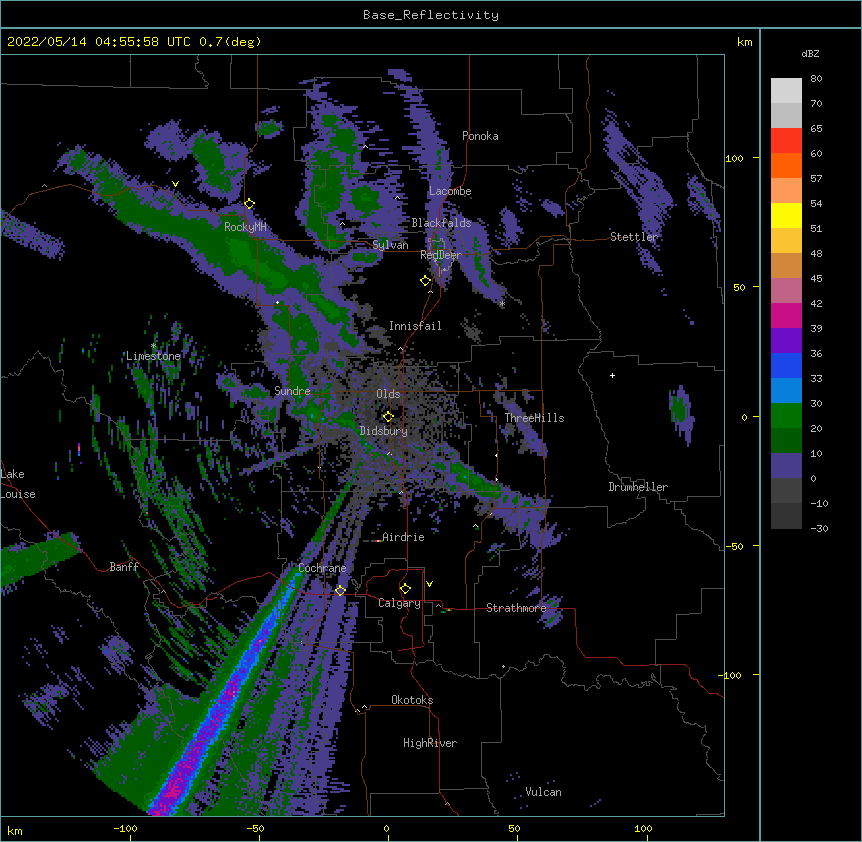
Task: Click the Sundre city label
Action: 292,391
